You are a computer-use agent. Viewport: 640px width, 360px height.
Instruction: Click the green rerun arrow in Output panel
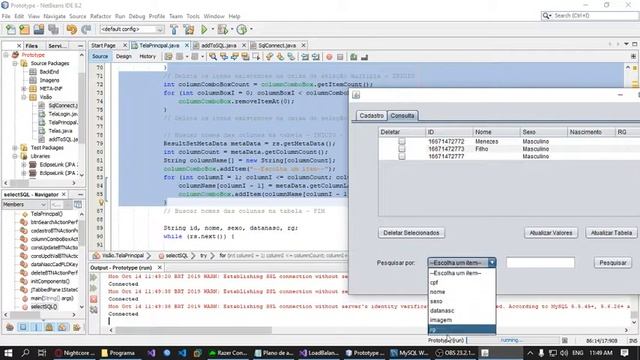click(x=93, y=278)
